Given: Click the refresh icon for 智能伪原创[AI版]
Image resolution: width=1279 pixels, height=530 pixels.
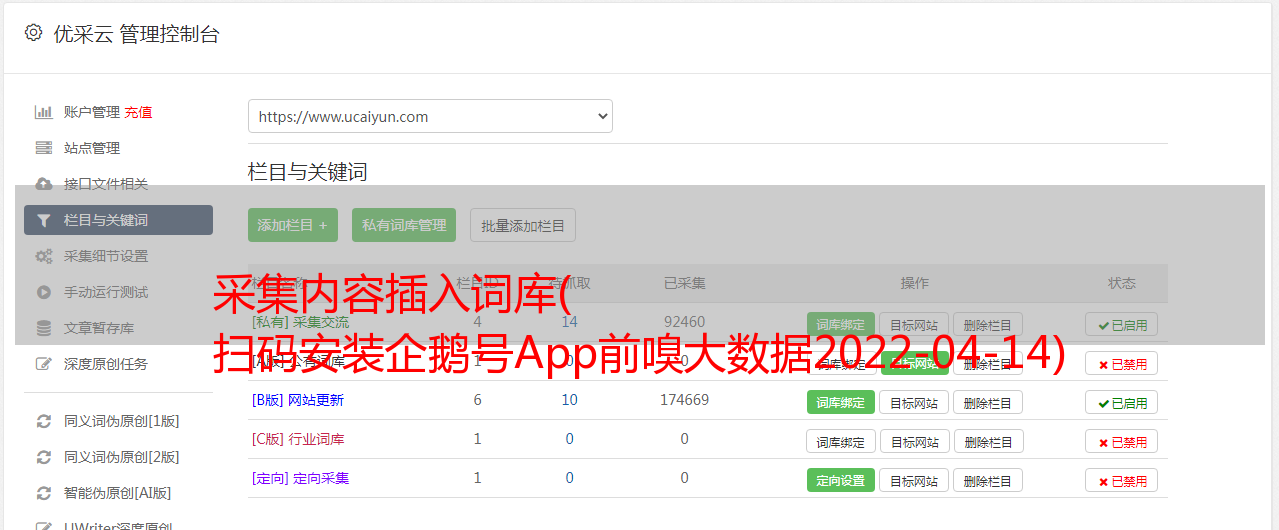Looking at the screenshot, I should click(44, 493).
